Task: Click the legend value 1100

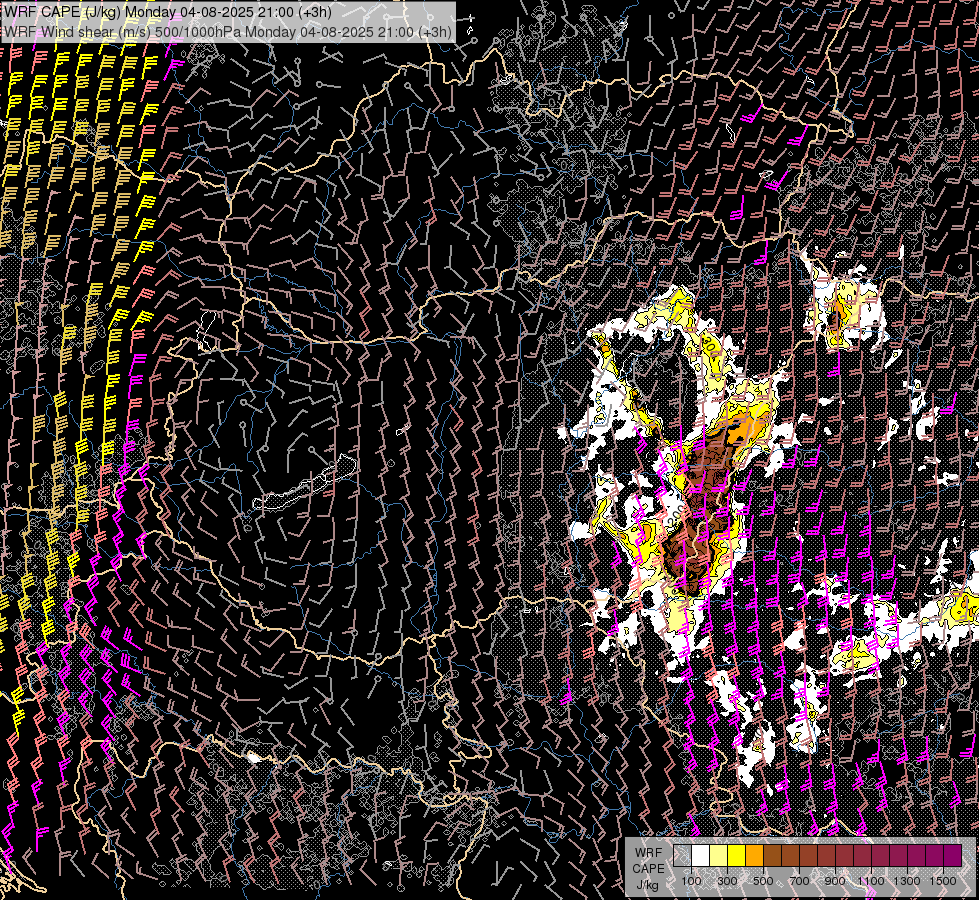Action: tap(870, 881)
